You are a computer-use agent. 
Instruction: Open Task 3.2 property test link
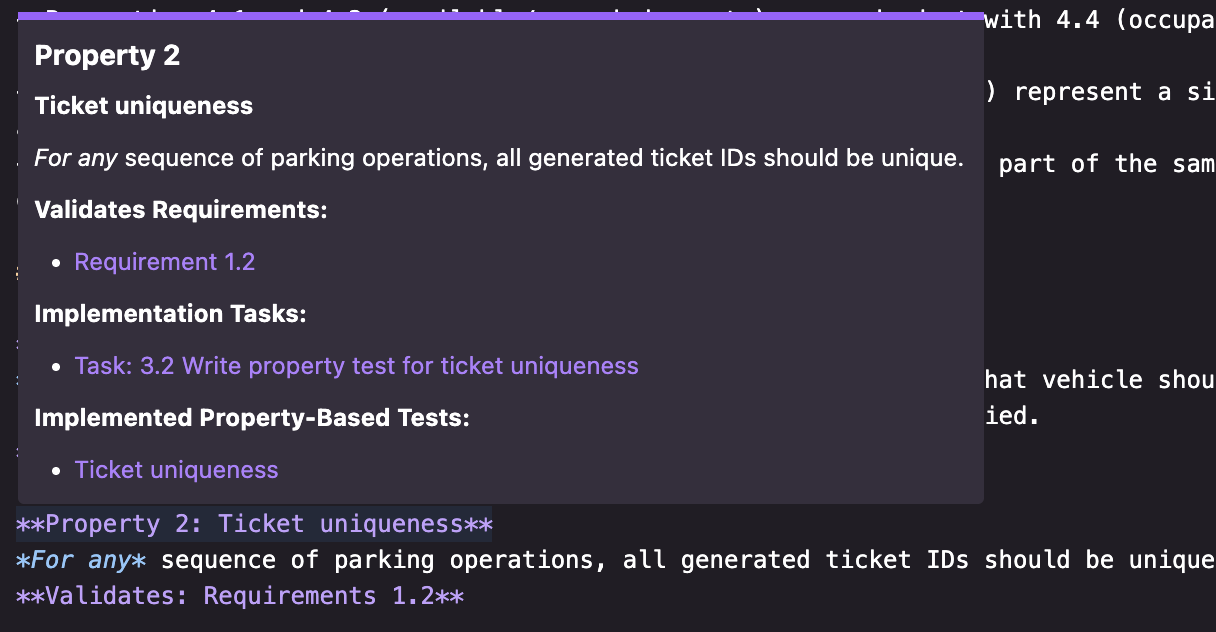pos(356,365)
